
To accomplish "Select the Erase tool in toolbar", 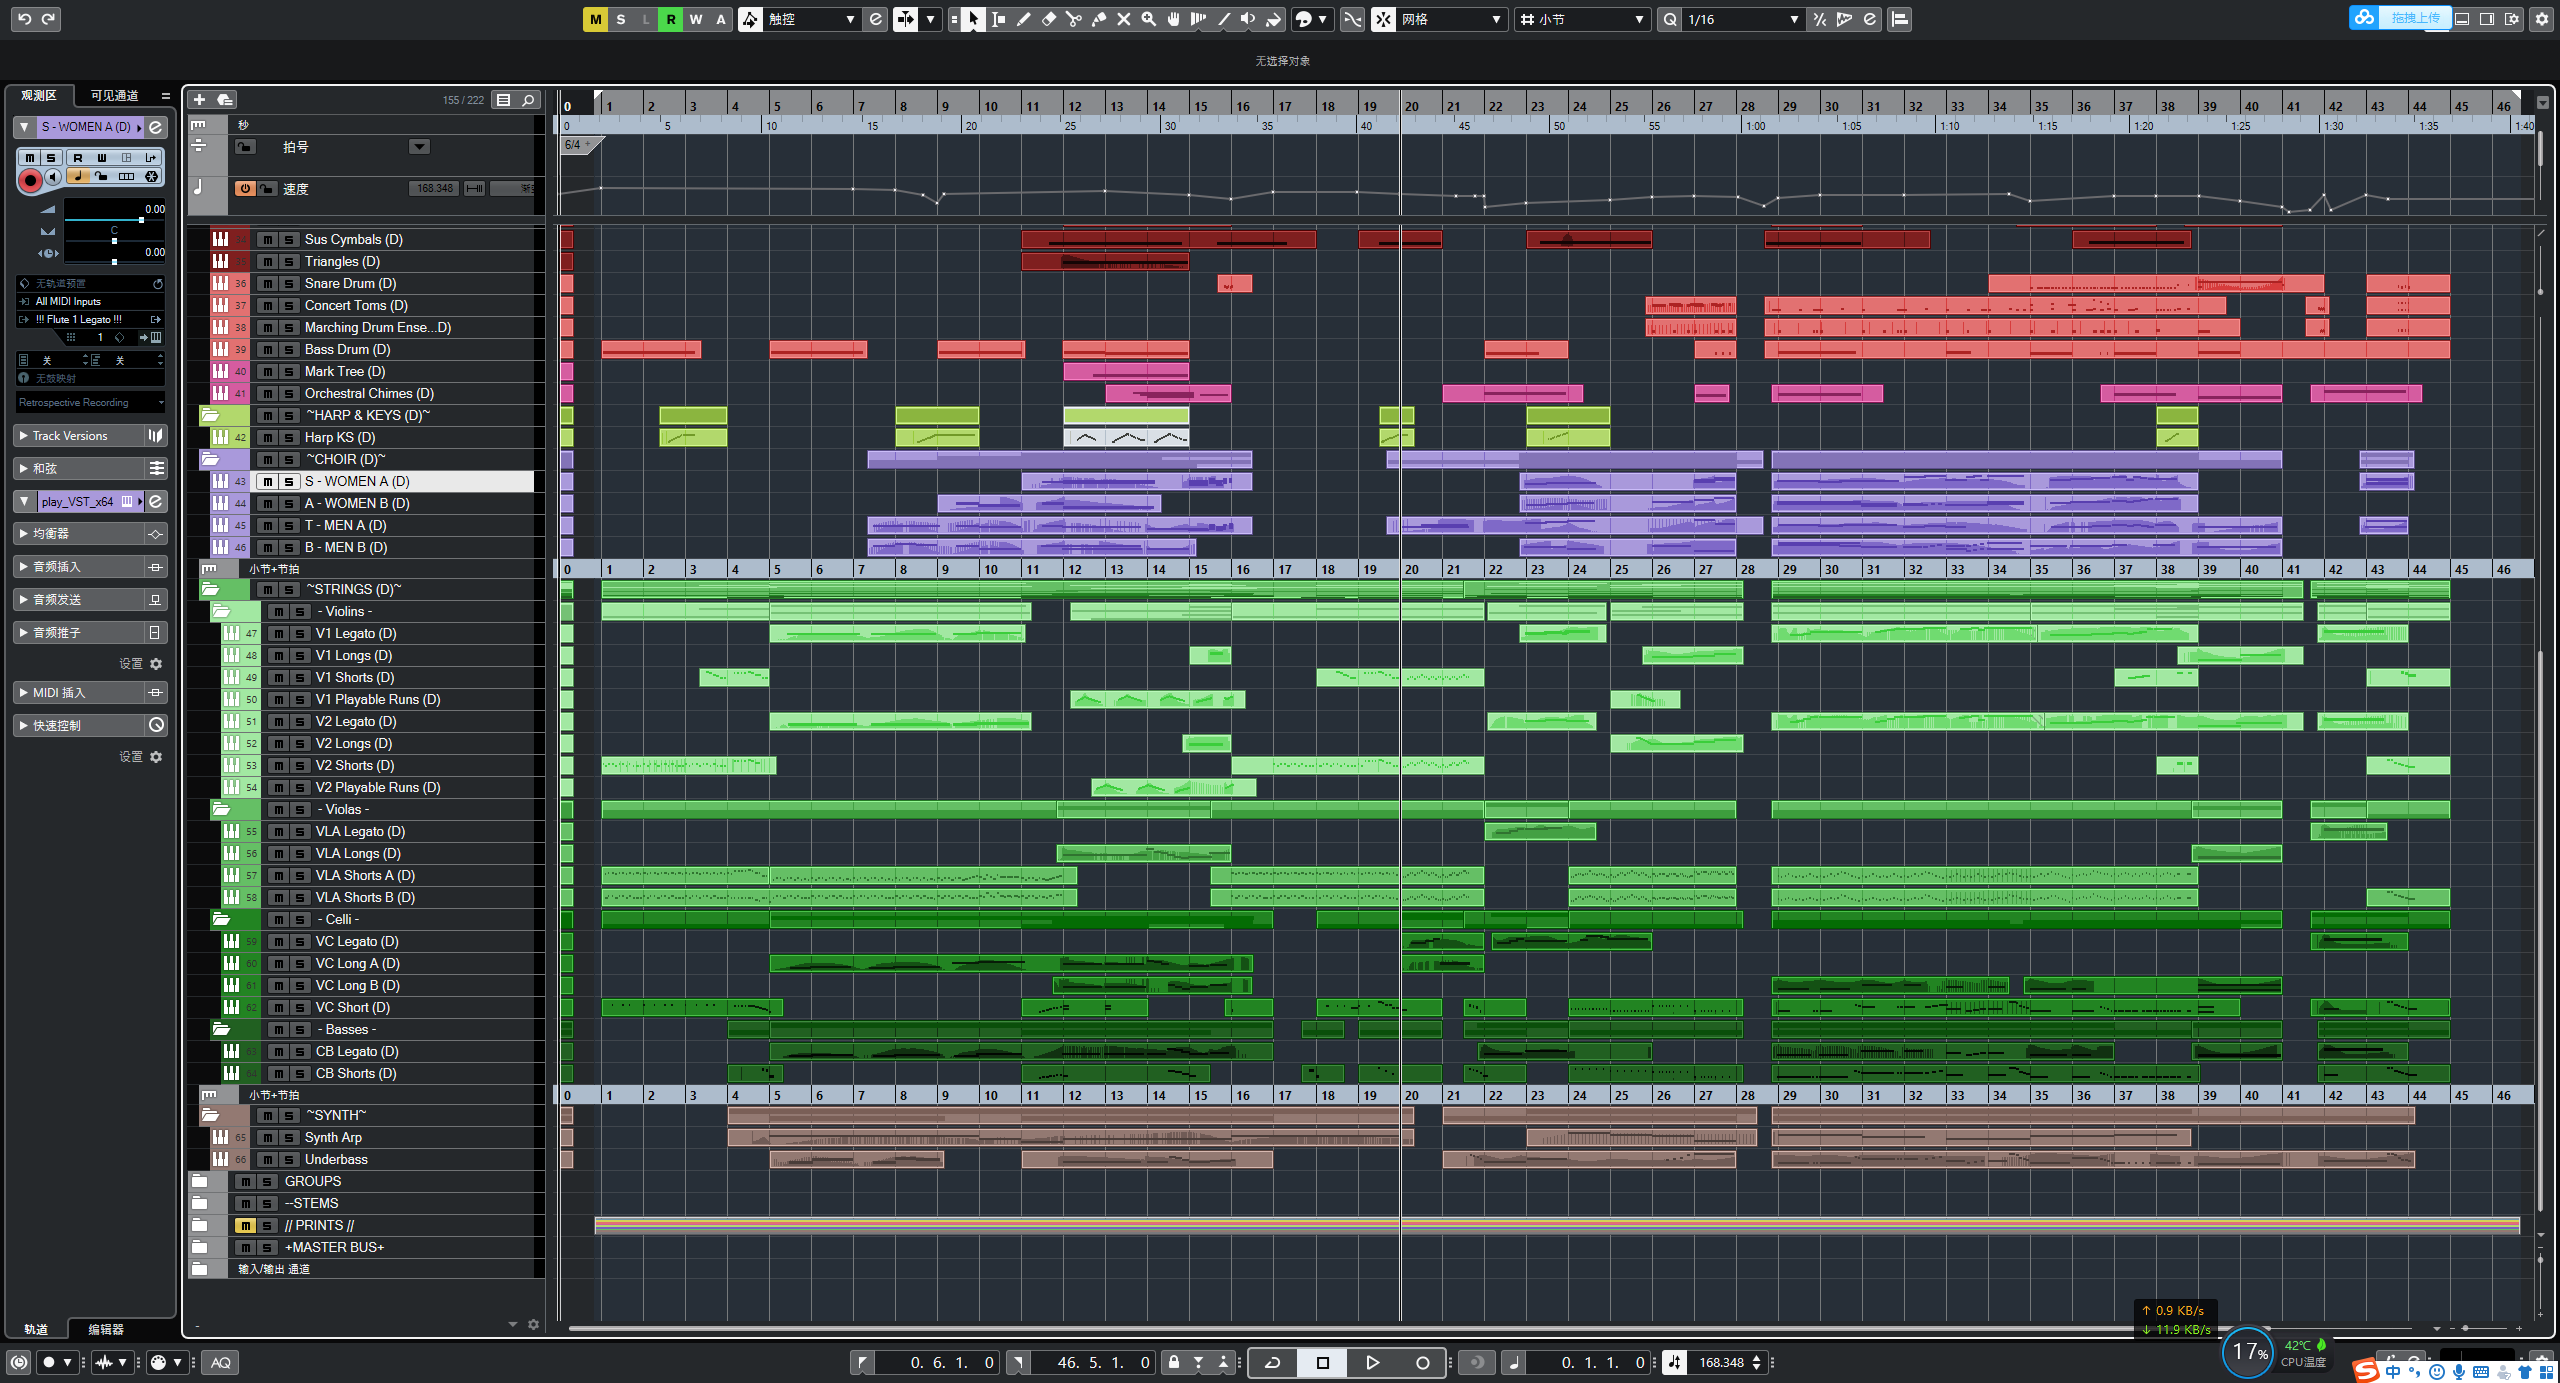I will click(1049, 19).
